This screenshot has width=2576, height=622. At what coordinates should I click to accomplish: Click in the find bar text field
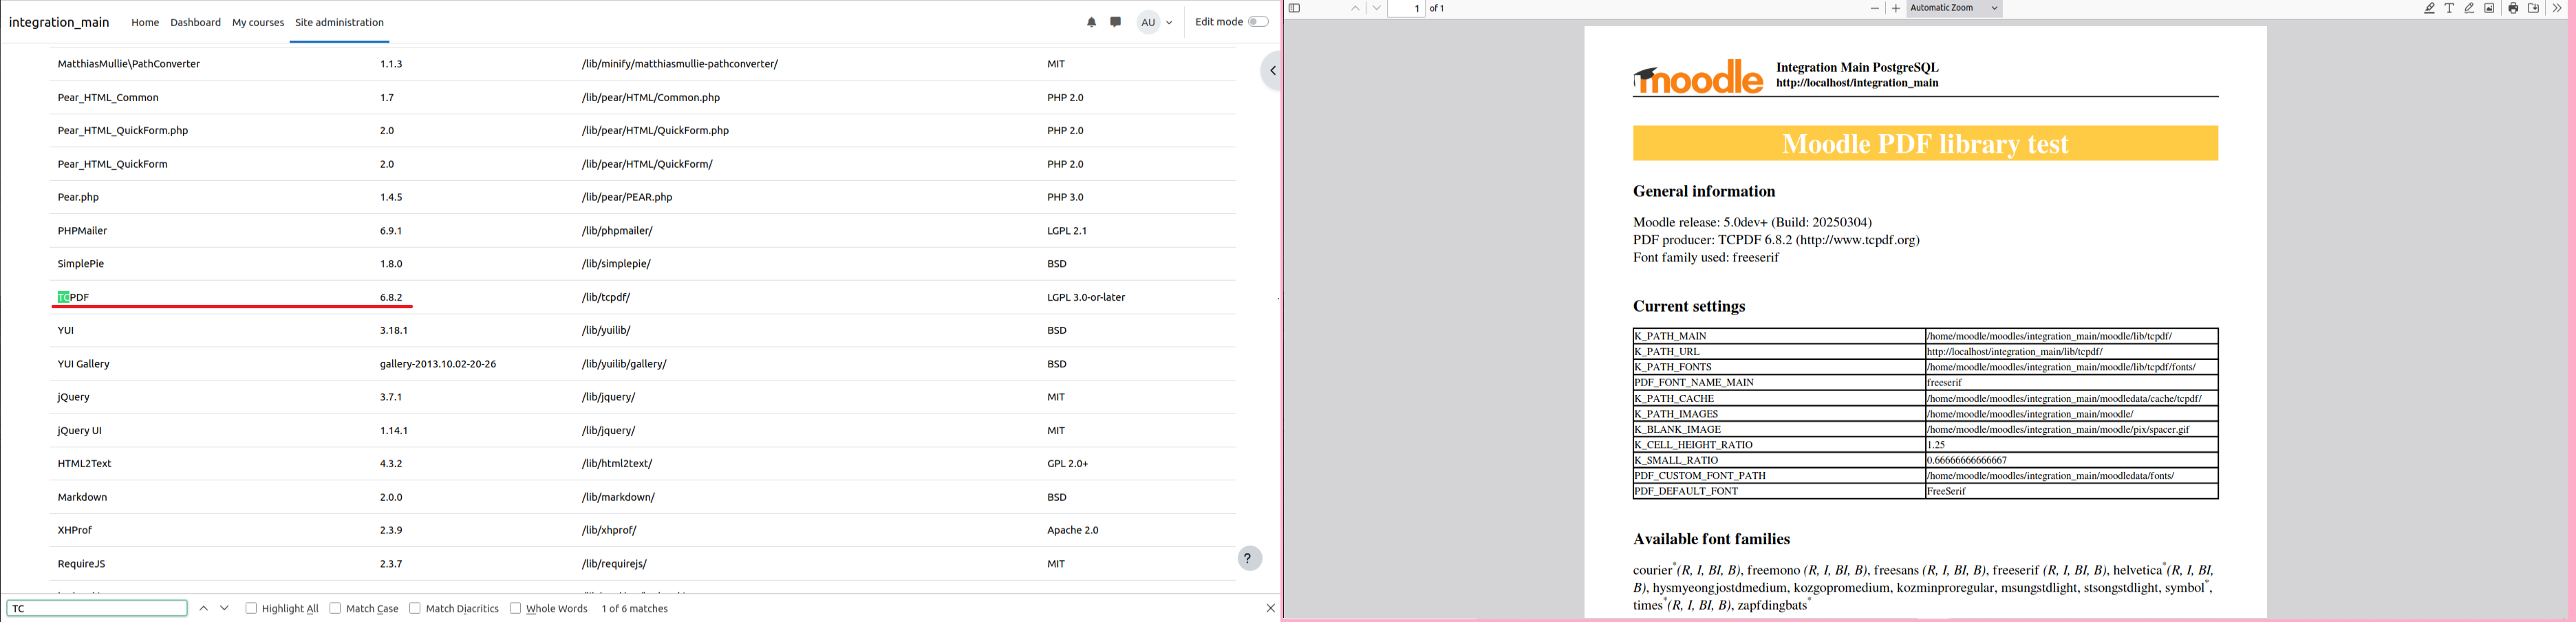97,608
